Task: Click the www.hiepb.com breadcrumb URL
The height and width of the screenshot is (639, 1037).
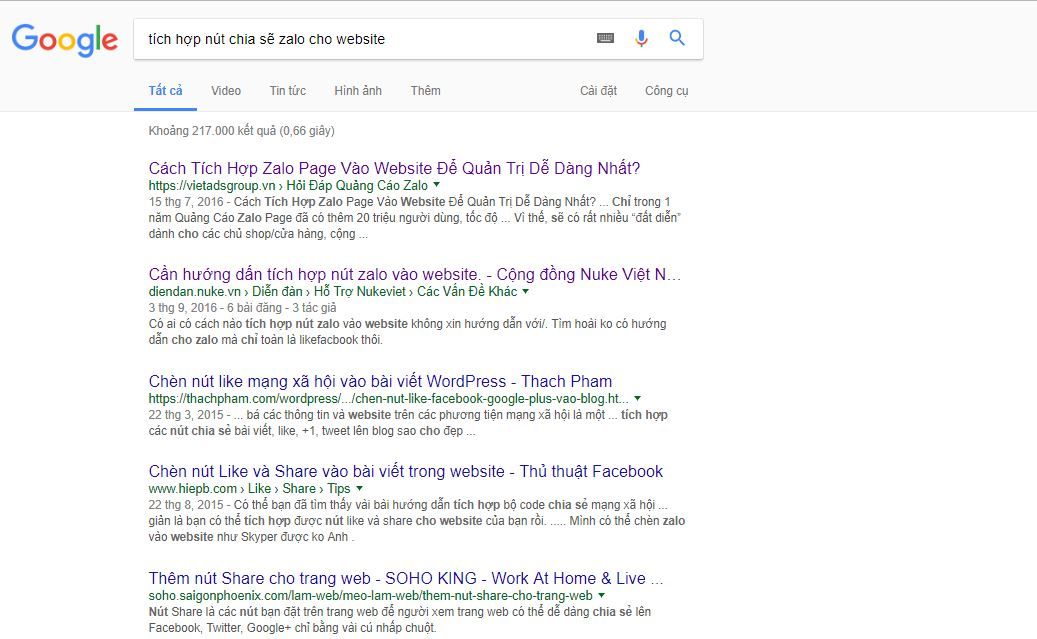Action: pyautogui.click(x=249, y=488)
